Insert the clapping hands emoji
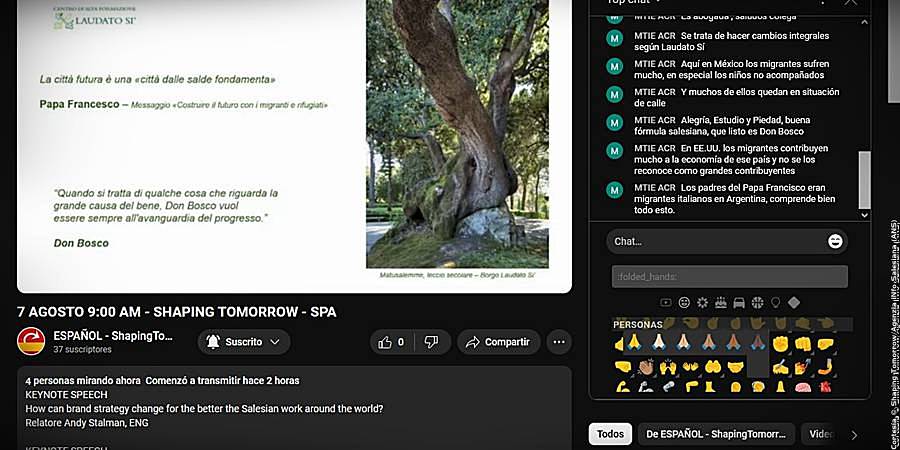900x450 pixels. click(646, 366)
